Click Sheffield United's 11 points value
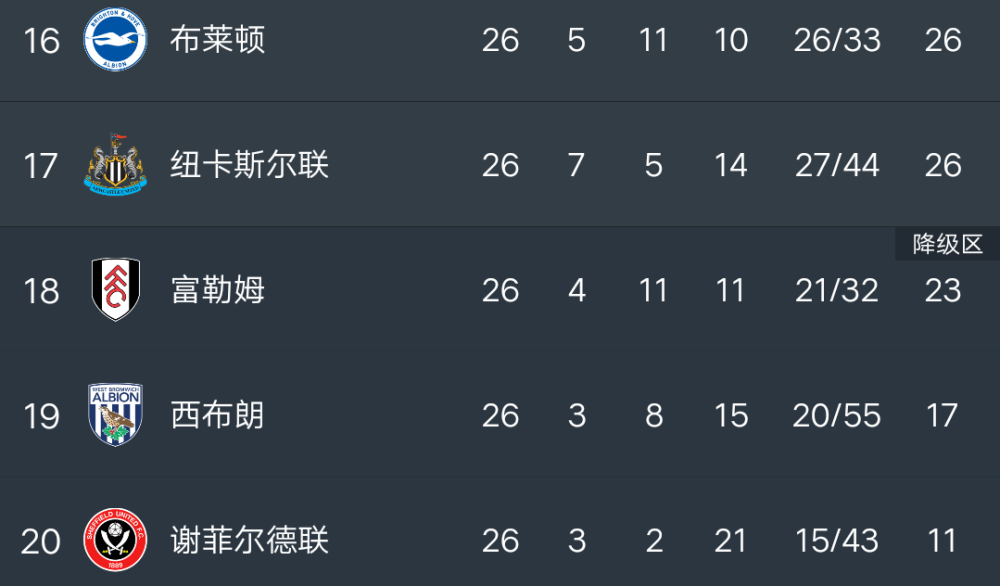This screenshot has height=586, width=1000. pyautogui.click(x=942, y=541)
